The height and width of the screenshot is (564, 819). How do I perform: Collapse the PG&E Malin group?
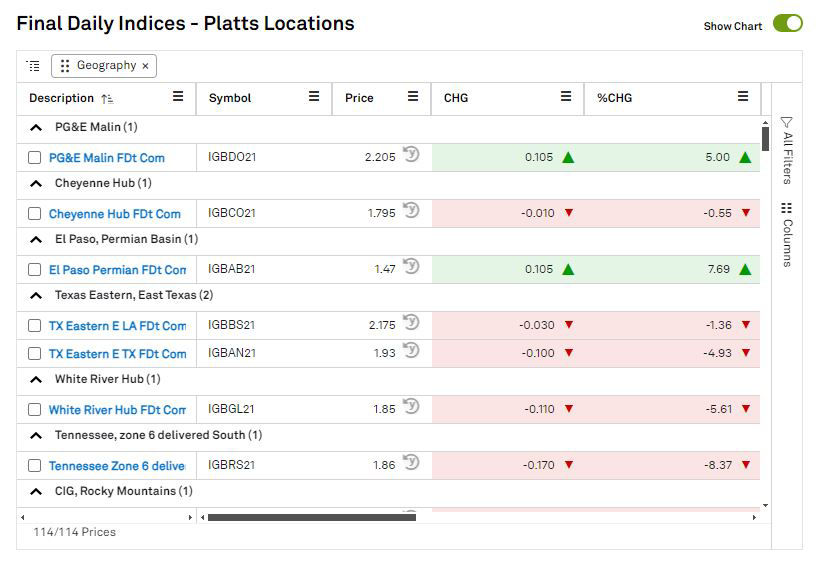(x=36, y=128)
